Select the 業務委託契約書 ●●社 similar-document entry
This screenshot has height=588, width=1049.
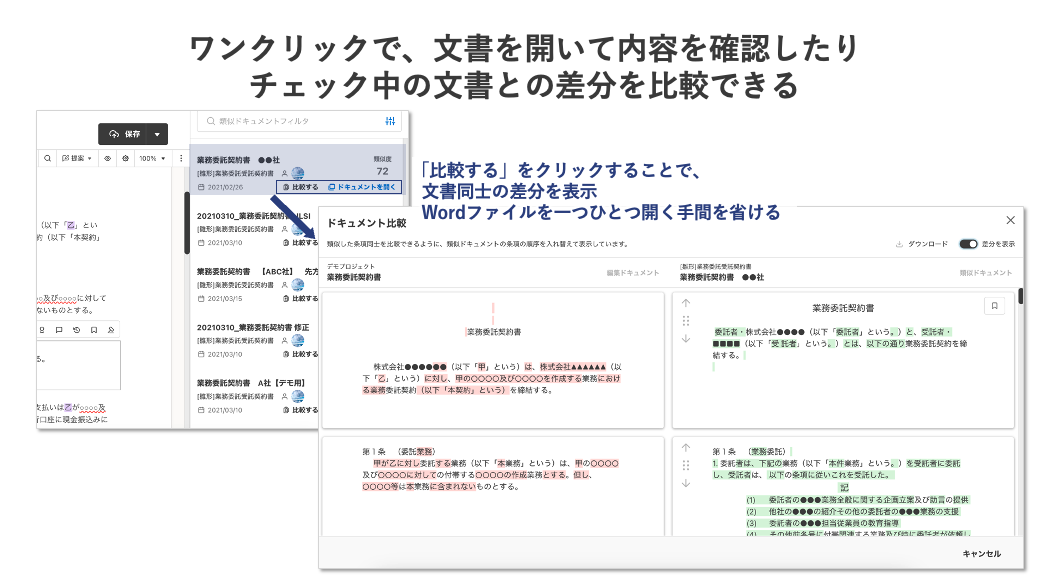pyautogui.click(x=298, y=171)
